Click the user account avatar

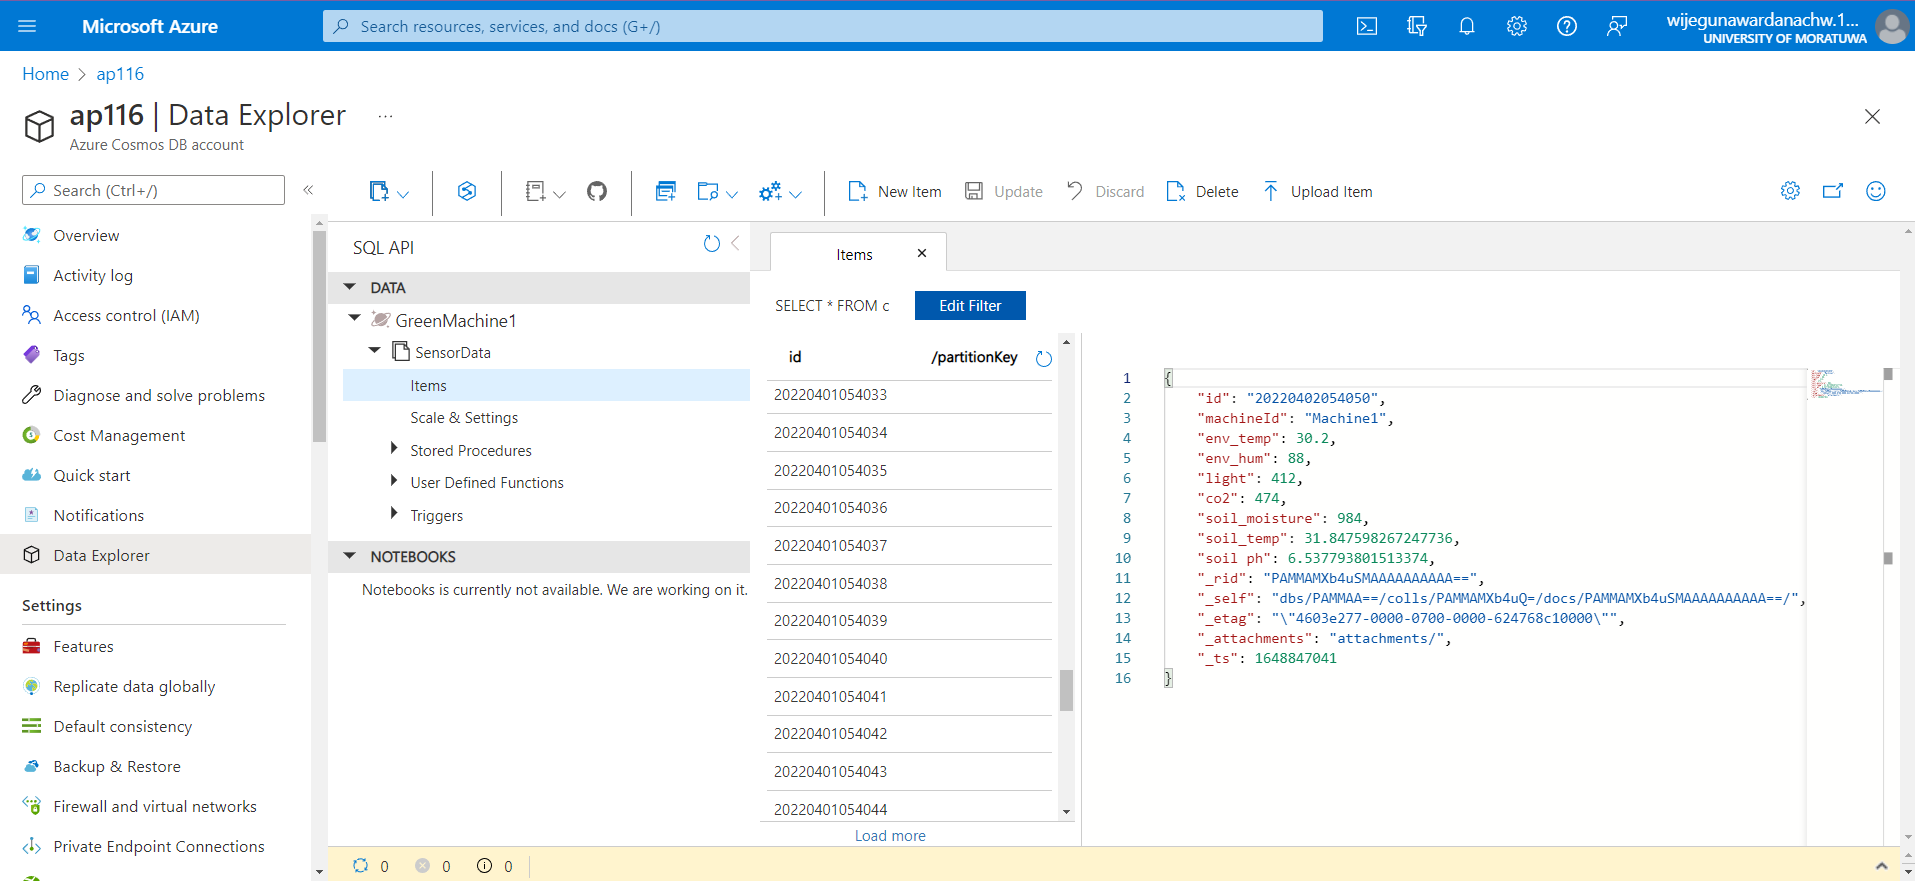(1892, 26)
